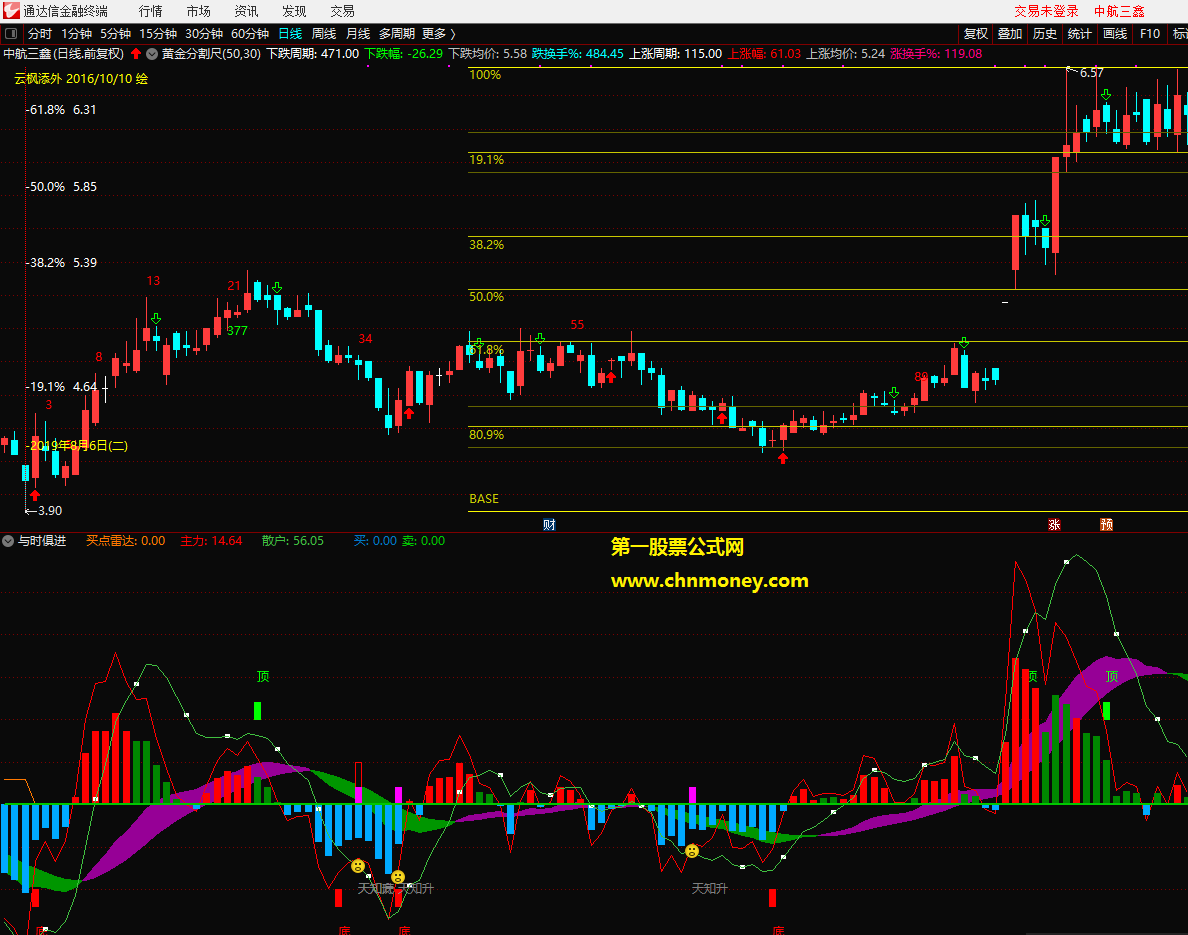Open the F10 company info
The width and height of the screenshot is (1188, 935).
coord(1149,33)
